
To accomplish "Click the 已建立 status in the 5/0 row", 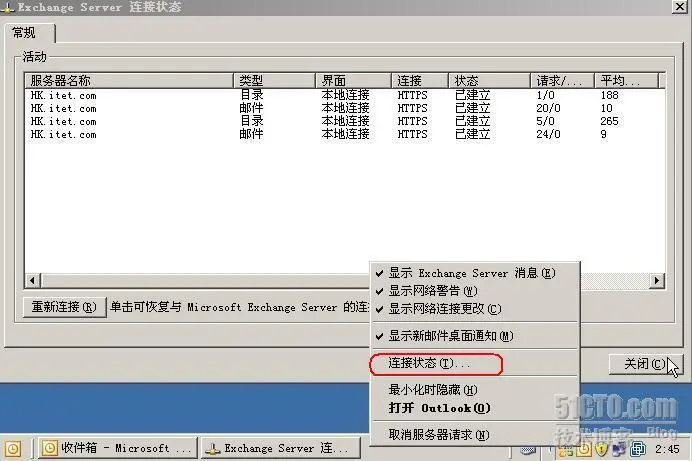I will pos(473,121).
